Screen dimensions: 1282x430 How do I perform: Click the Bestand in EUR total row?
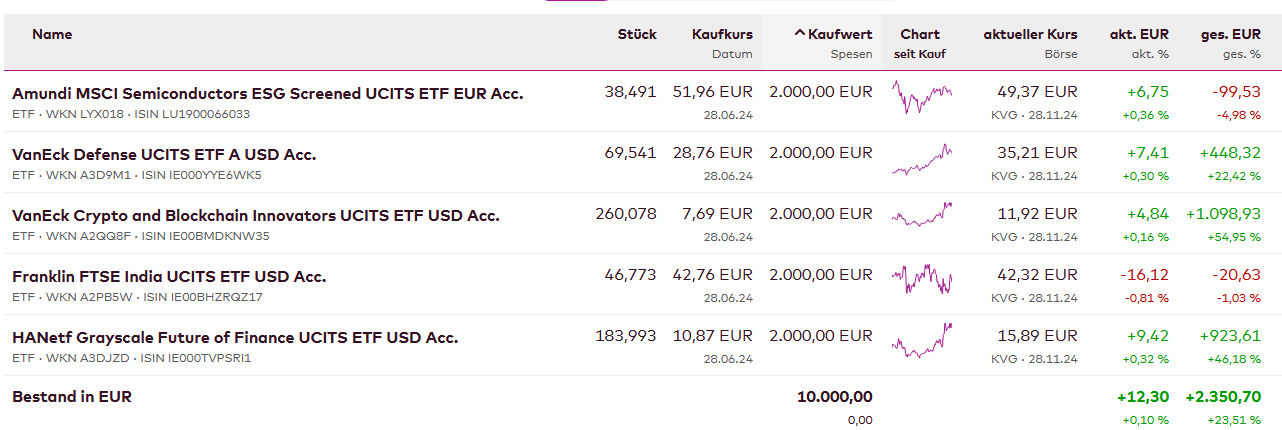[72, 396]
